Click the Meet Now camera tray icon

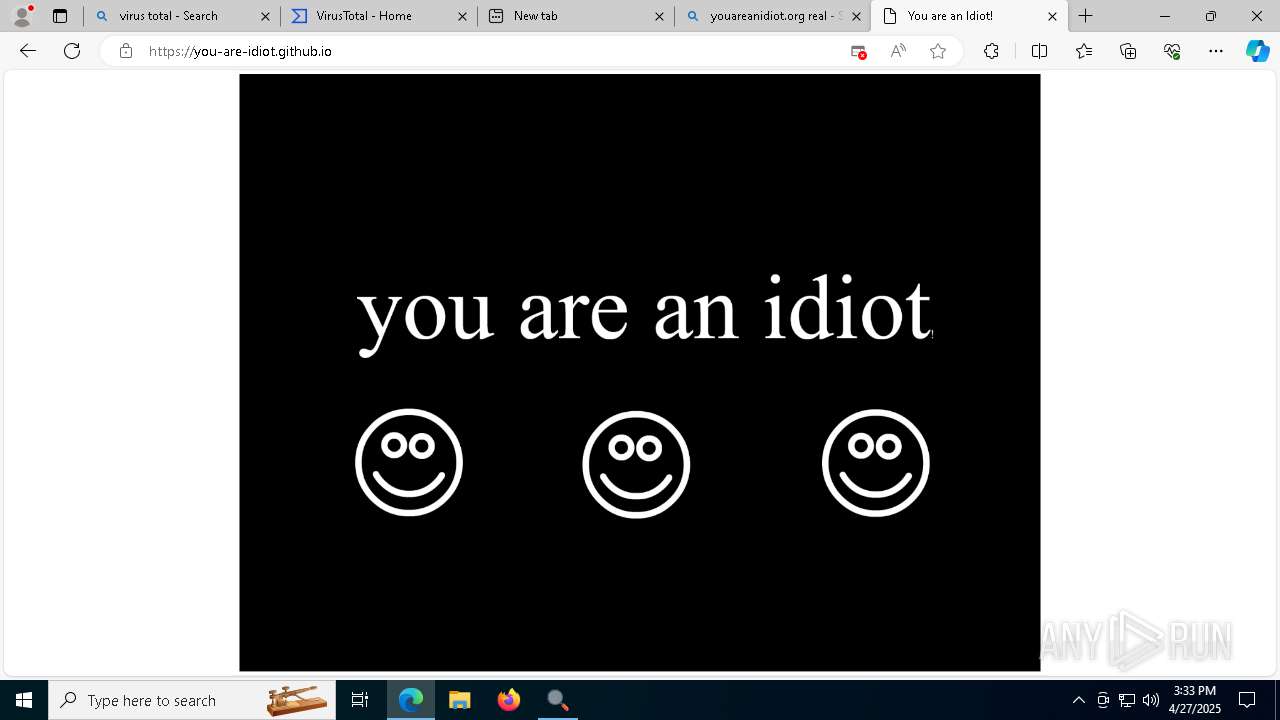coord(1103,700)
